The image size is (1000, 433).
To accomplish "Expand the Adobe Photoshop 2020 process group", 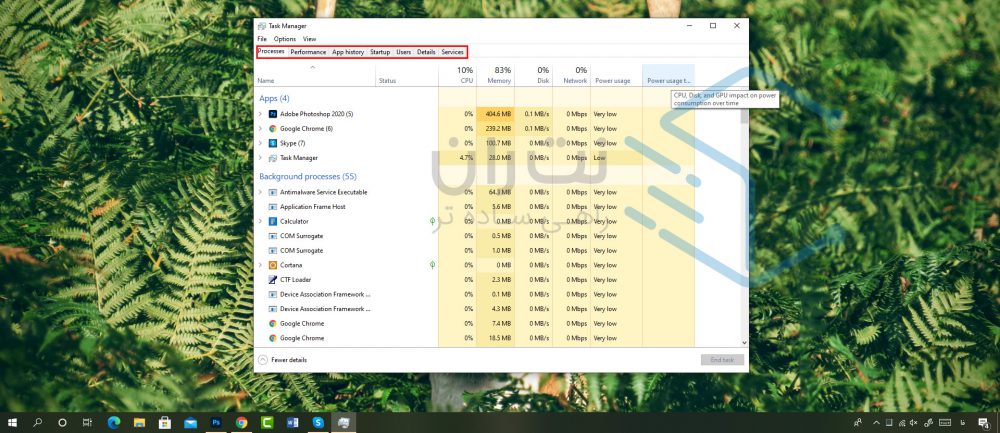I will (x=260, y=114).
